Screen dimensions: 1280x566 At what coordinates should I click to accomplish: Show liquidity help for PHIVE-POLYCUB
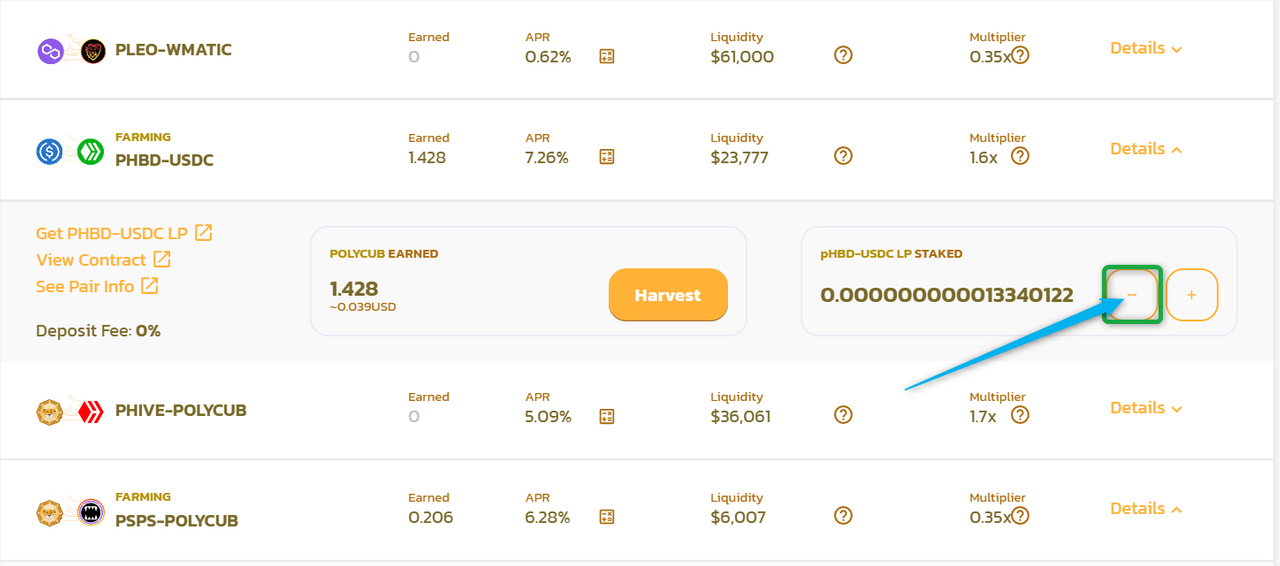(x=843, y=415)
